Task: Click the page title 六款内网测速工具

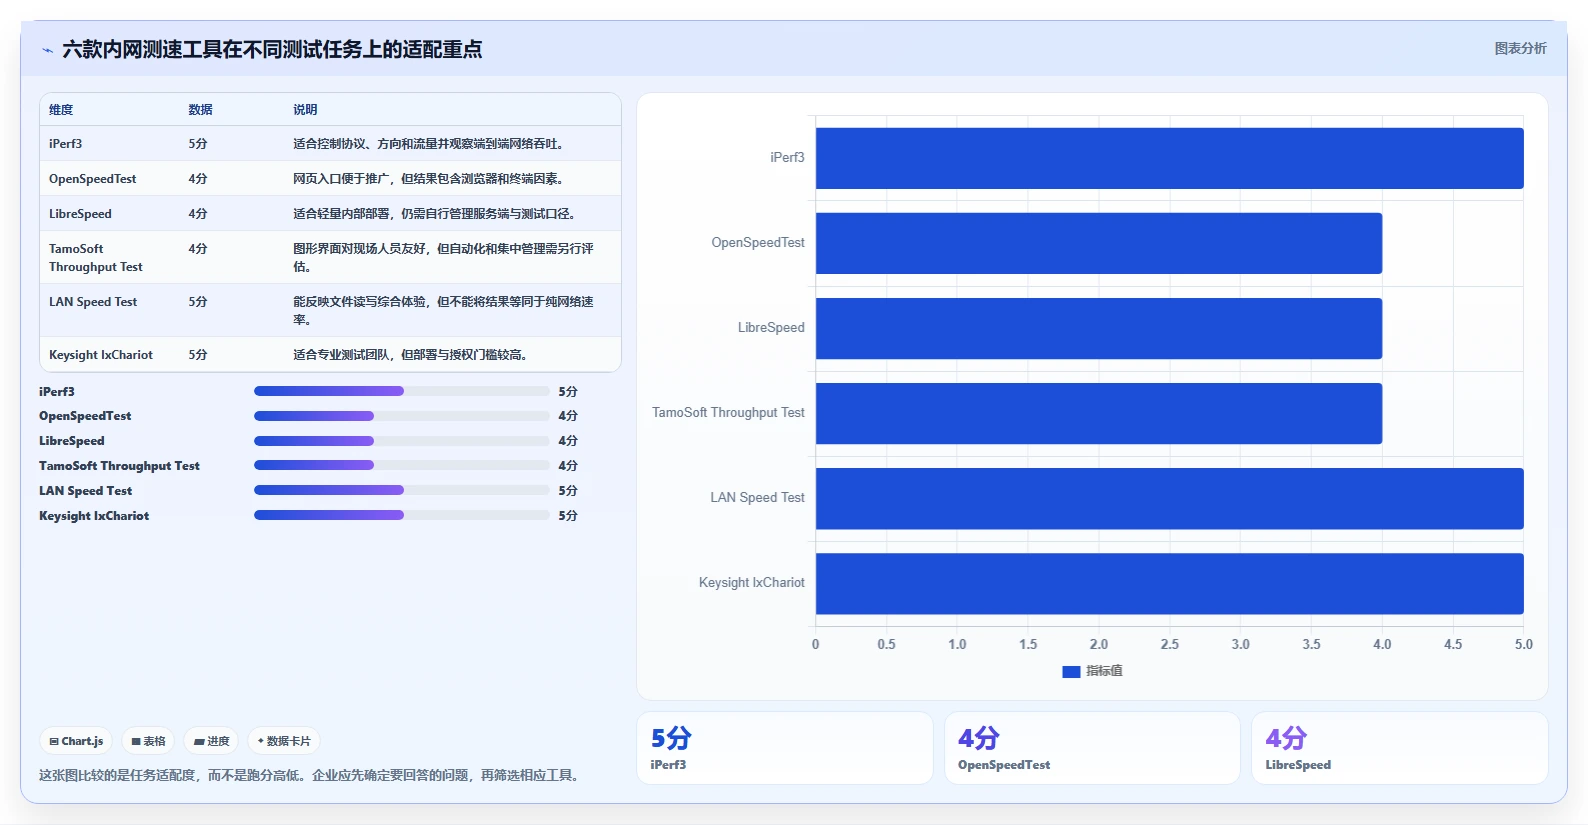Action: tap(272, 49)
